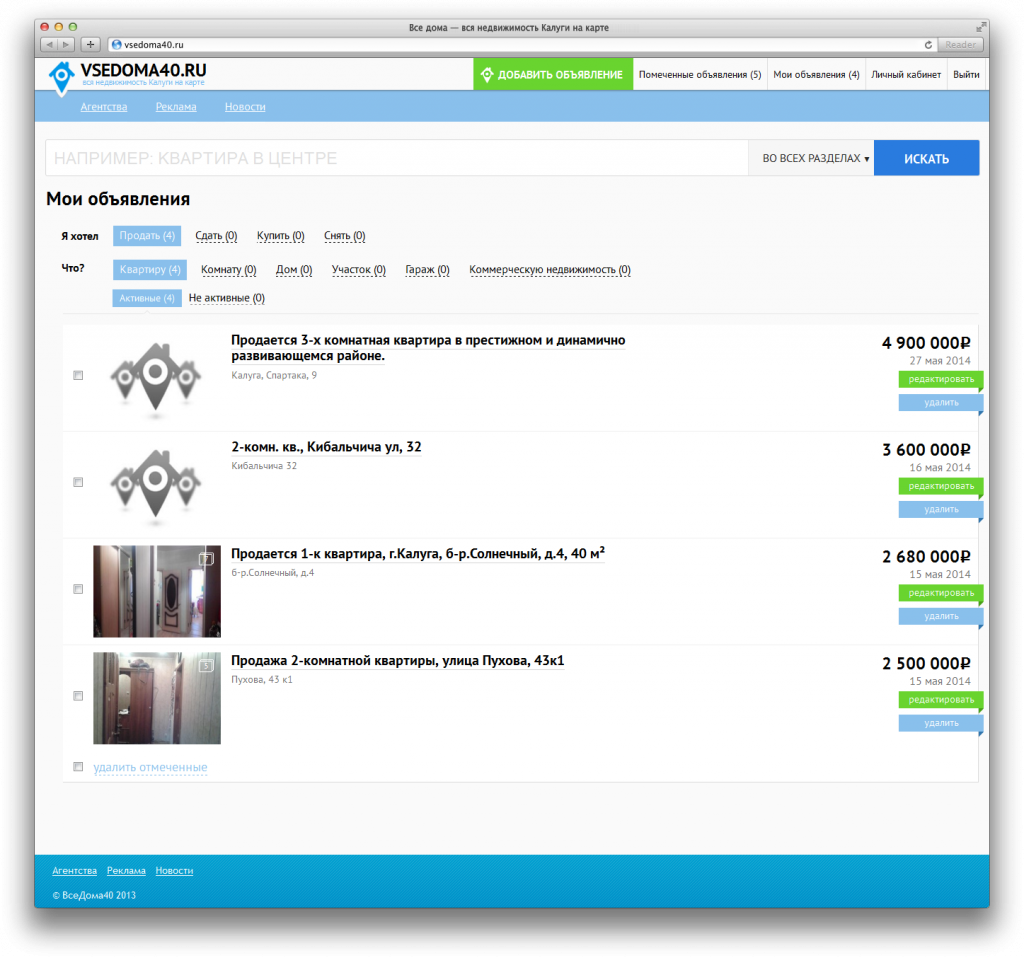
Task: Expand the Во всех разделах dropdown
Action: (x=815, y=158)
